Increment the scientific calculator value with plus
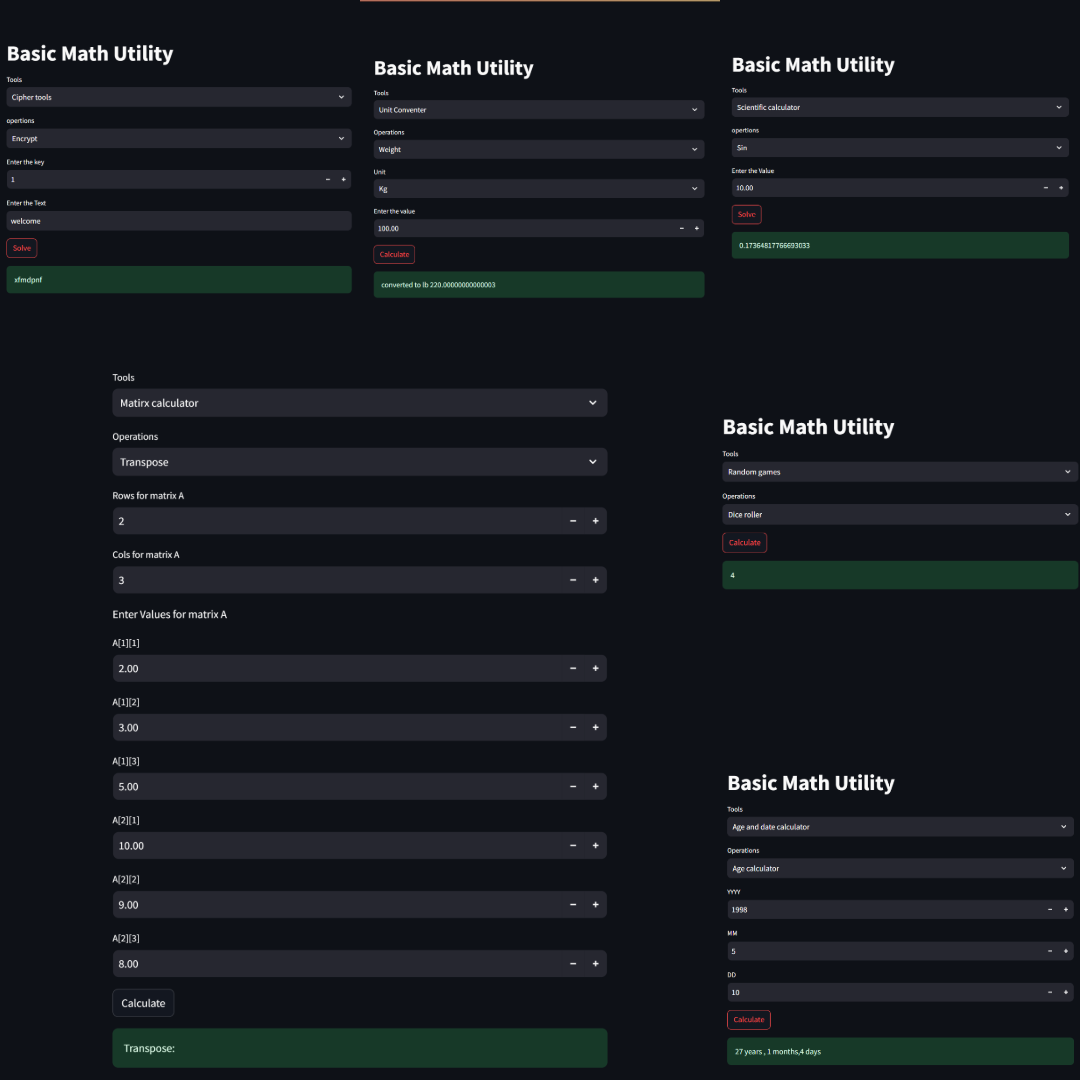Viewport: 1080px width, 1080px height. click(x=1061, y=188)
